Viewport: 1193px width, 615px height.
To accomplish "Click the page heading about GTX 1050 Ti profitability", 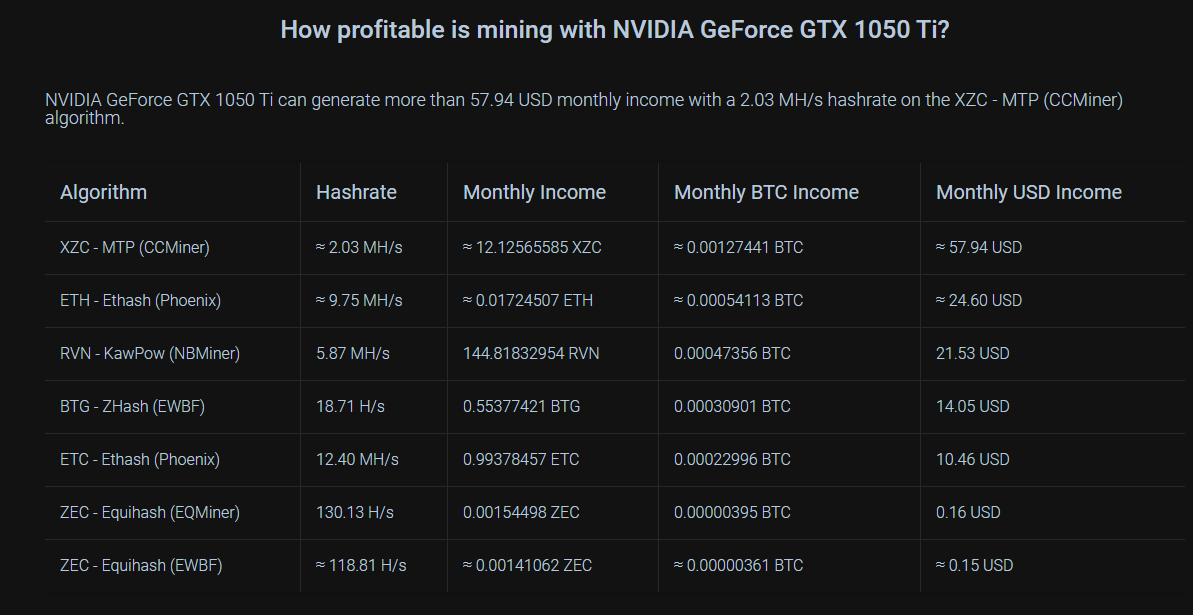I will (614, 29).
